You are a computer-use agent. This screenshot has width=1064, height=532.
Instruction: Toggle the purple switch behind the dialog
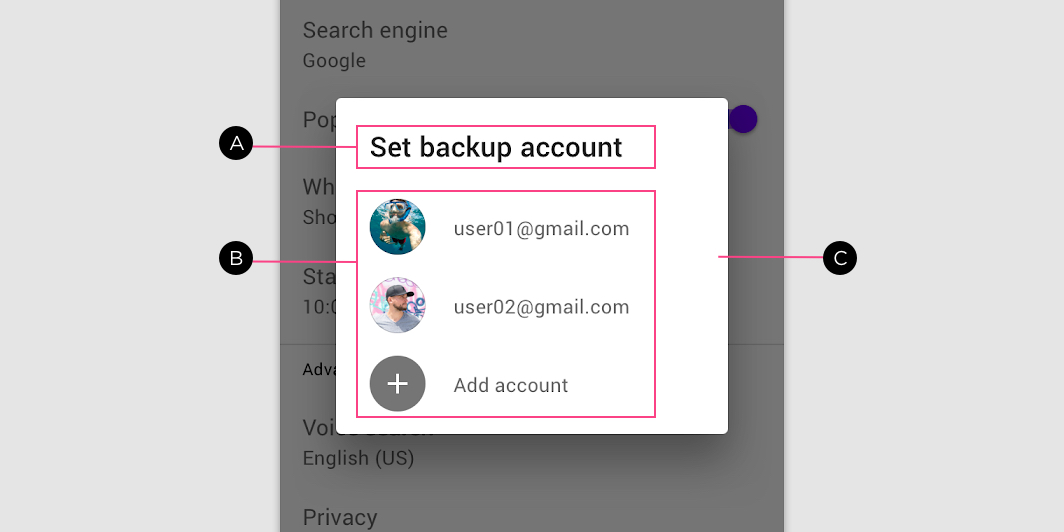(742, 119)
